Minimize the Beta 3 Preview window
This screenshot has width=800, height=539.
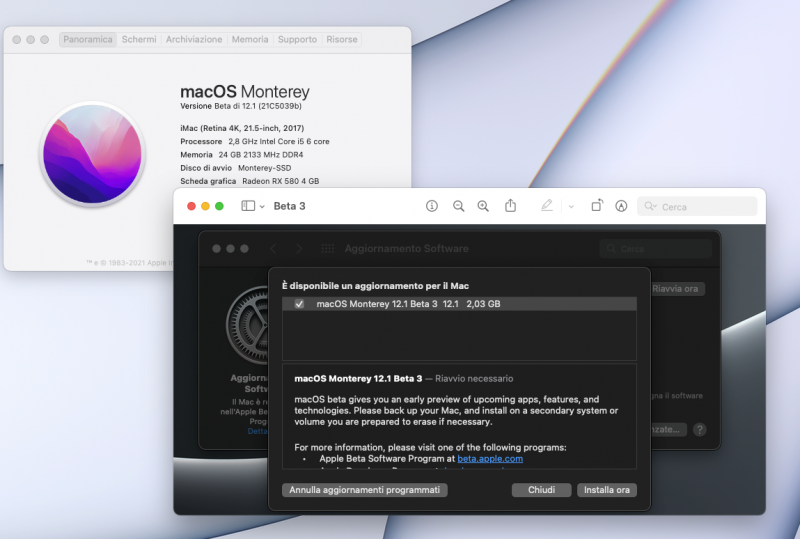[x=205, y=206]
